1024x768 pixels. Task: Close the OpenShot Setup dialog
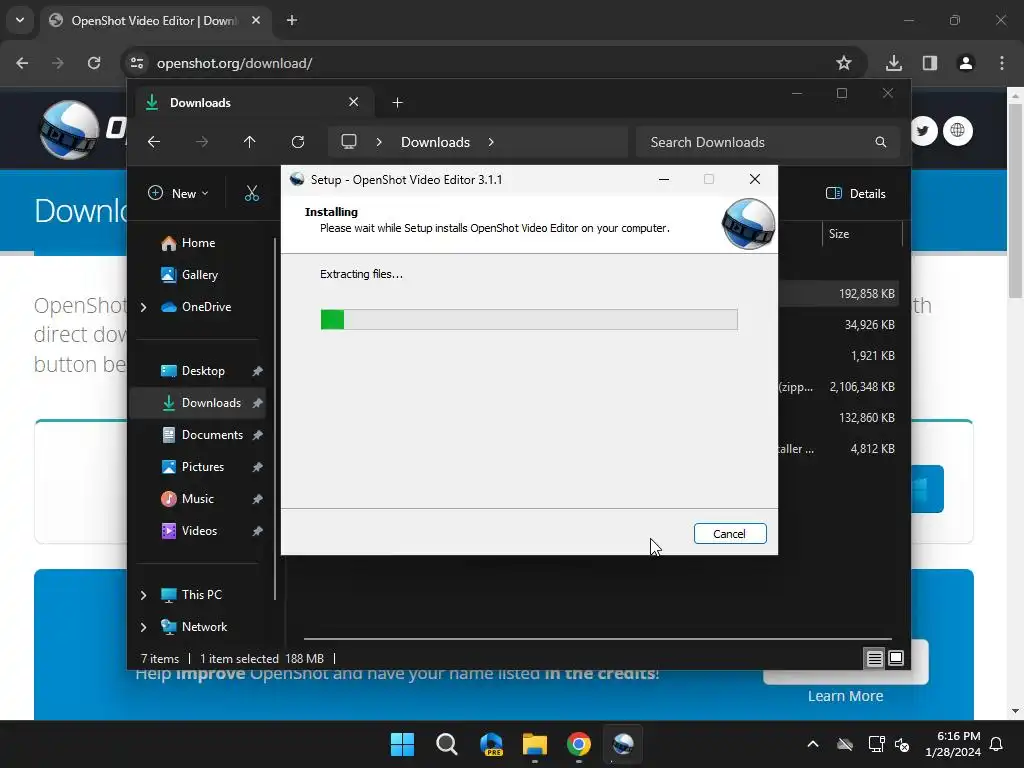754,179
